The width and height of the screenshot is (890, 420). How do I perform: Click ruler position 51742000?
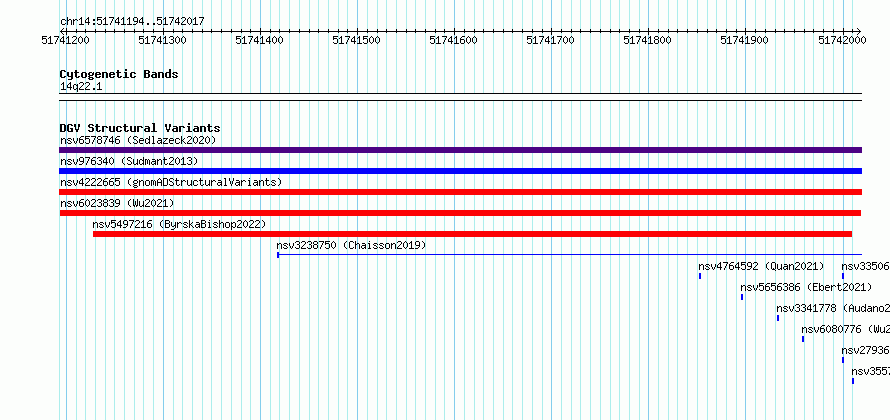[842, 40]
